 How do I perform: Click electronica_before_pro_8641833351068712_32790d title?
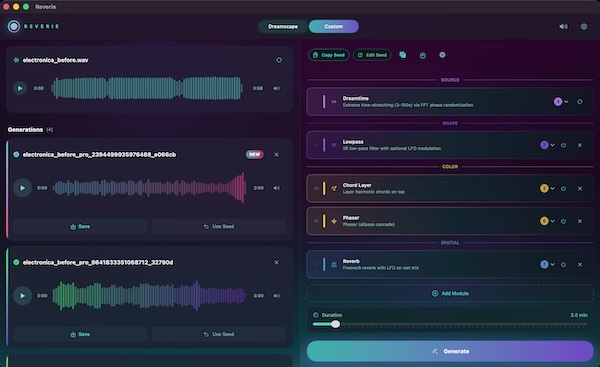[x=98, y=263]
